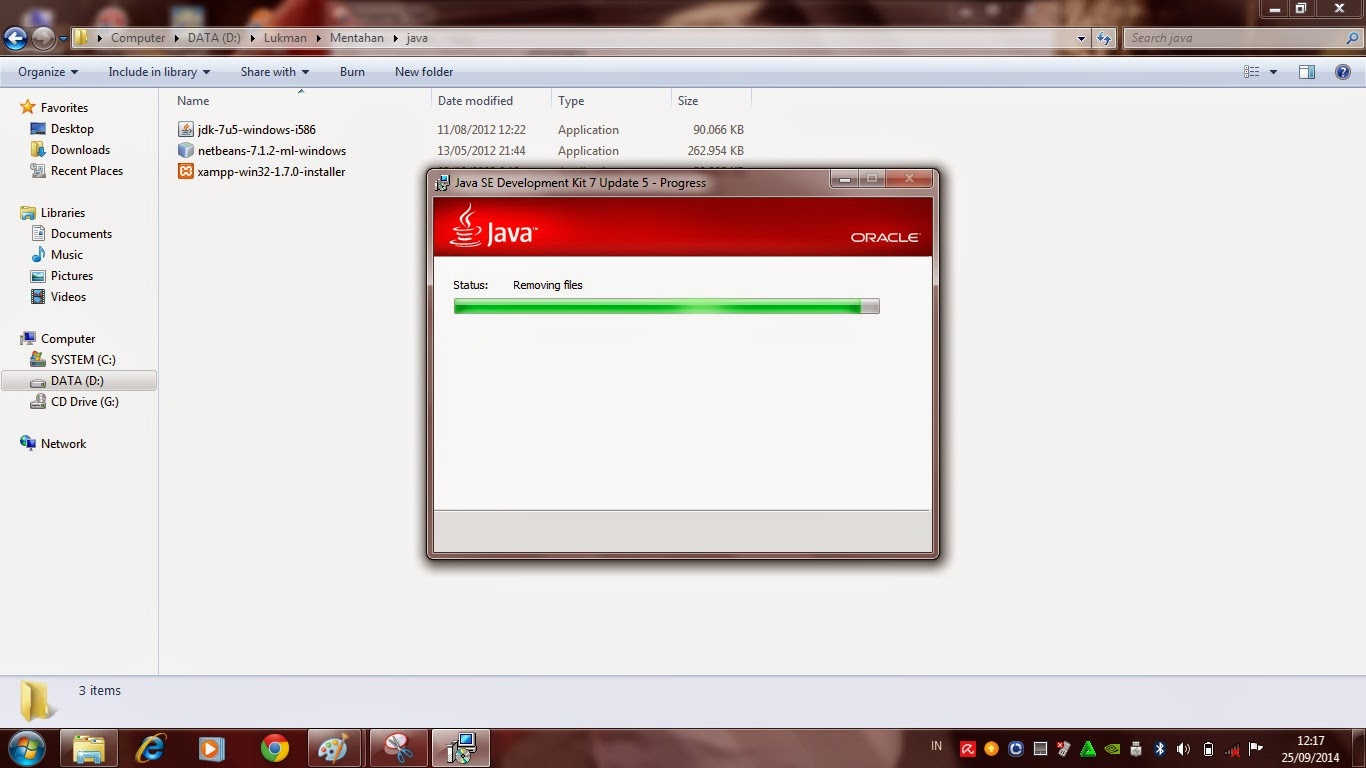
Task: Click the Lukman breadcrumb segment
Action: (285, 38)
